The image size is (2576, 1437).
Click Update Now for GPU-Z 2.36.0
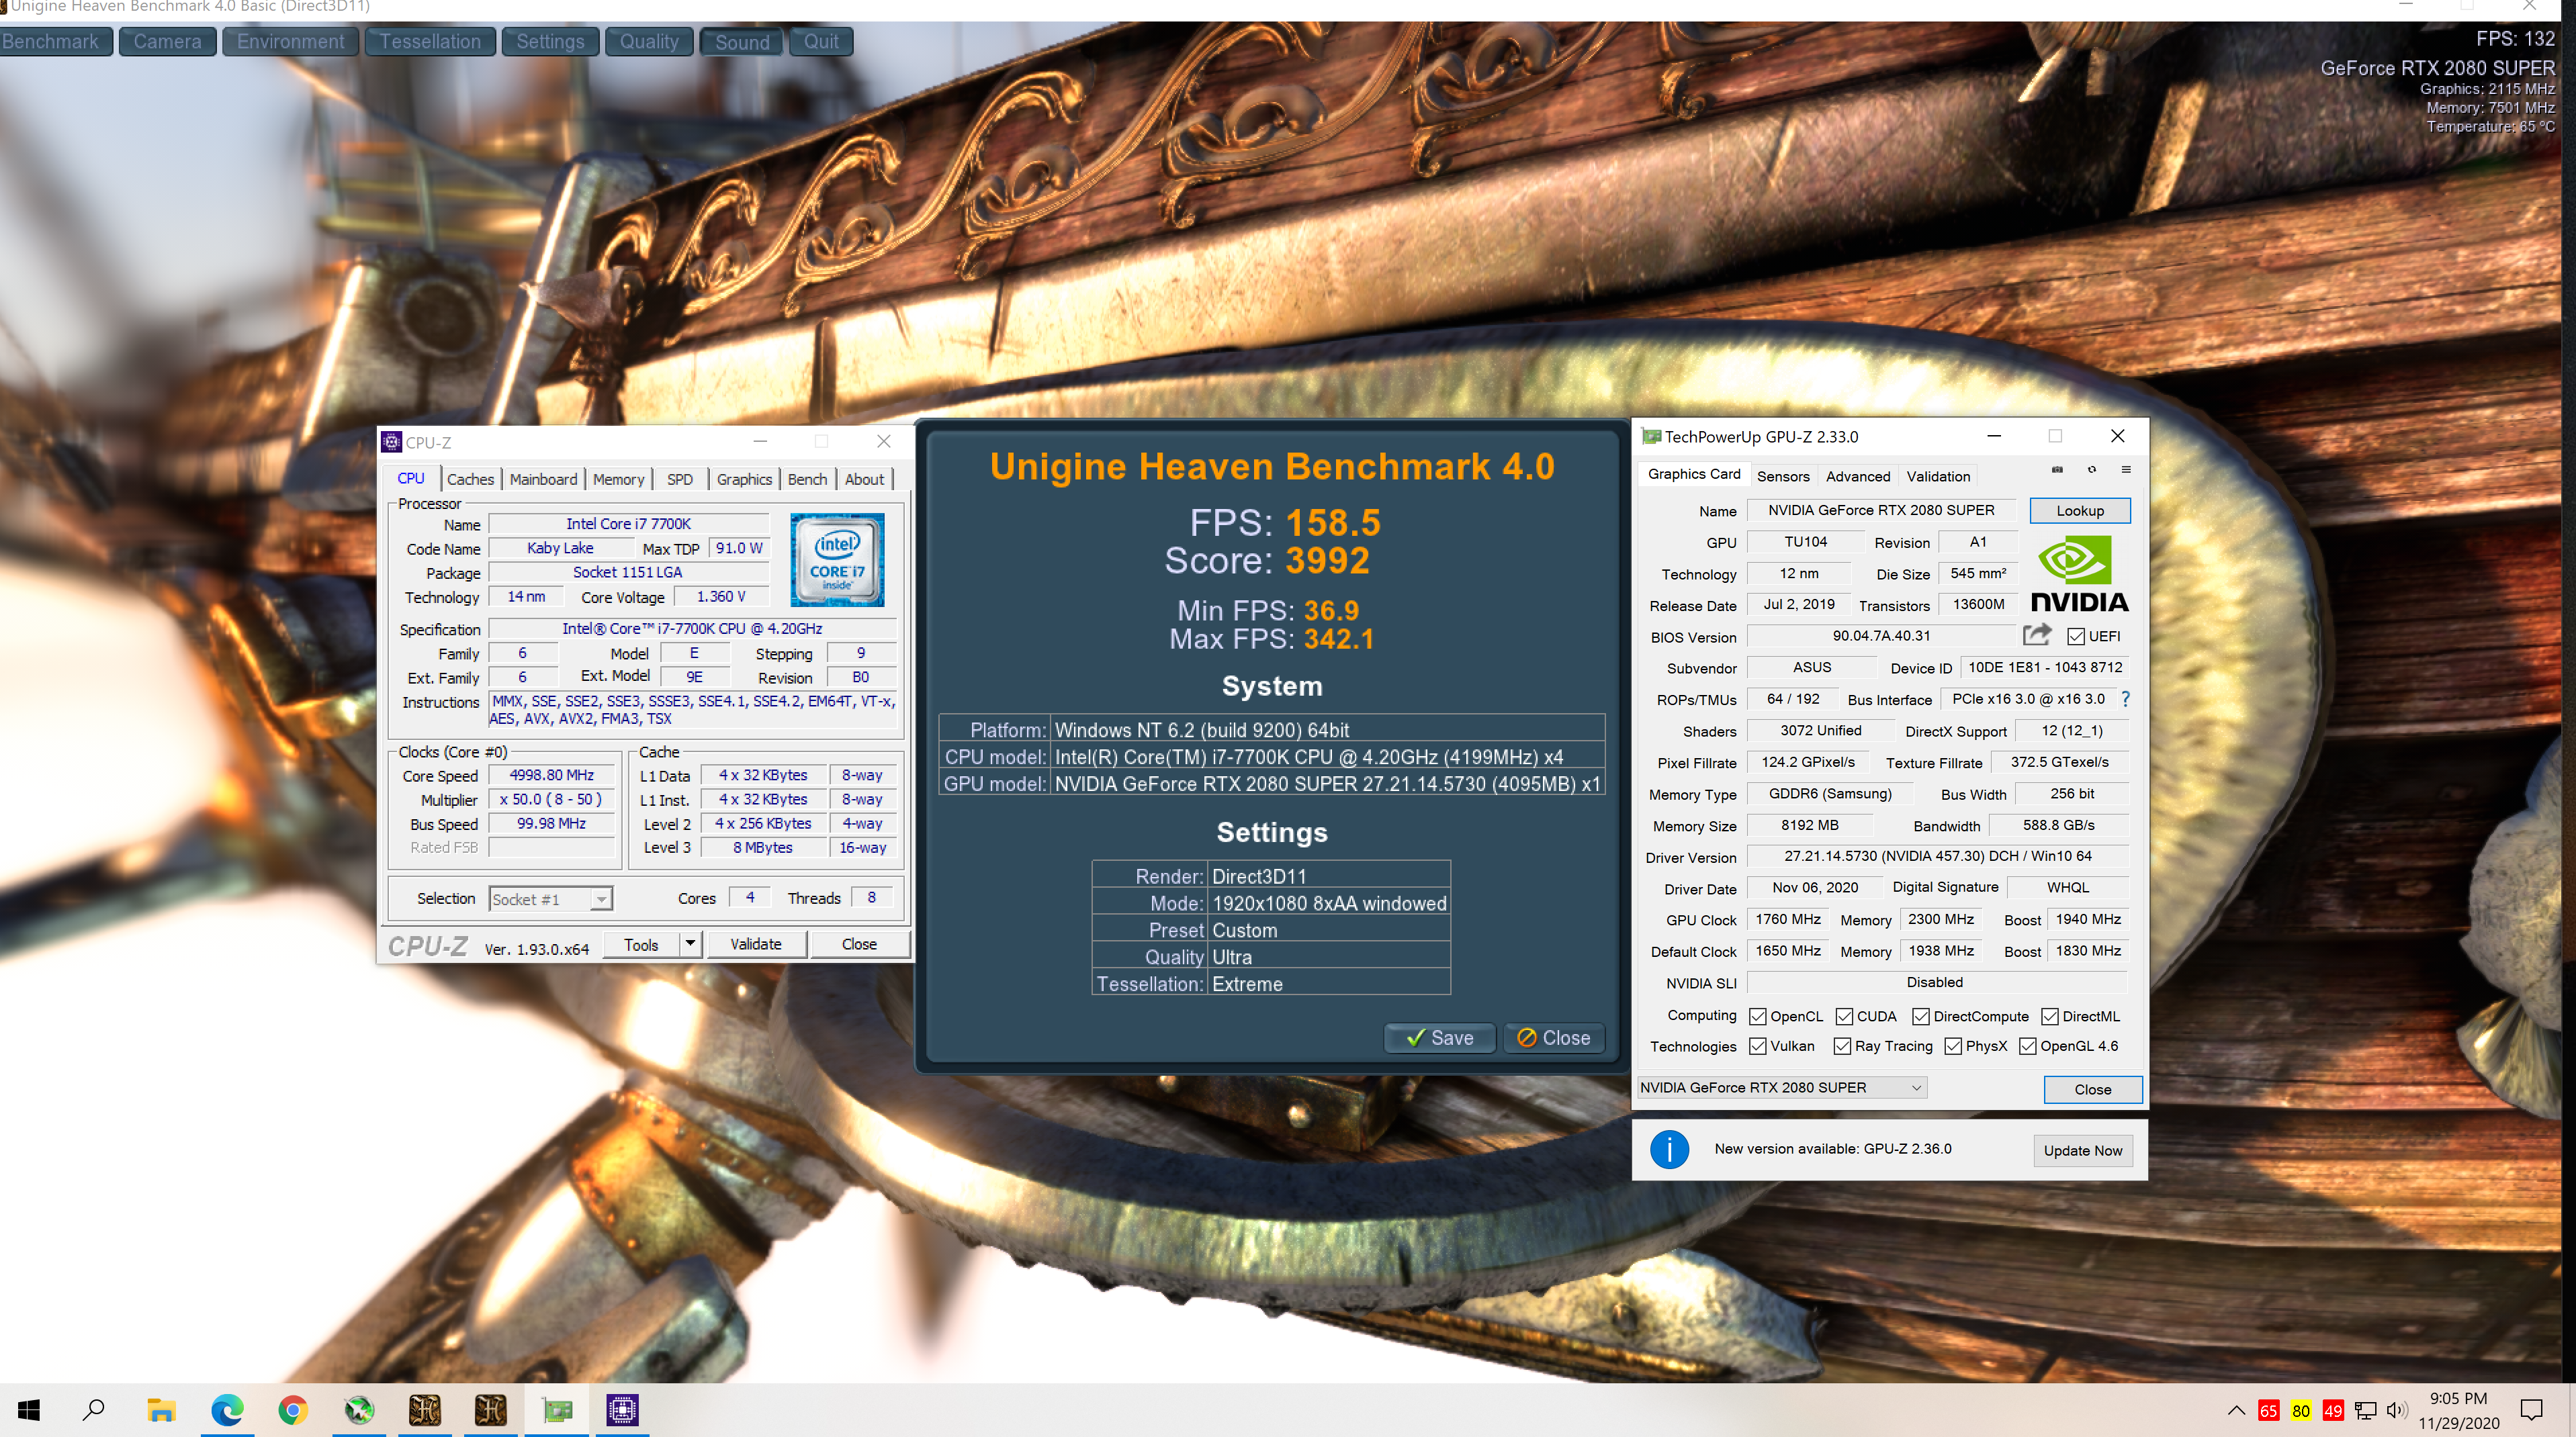pyautogui.click(x=2082, y=1150)
